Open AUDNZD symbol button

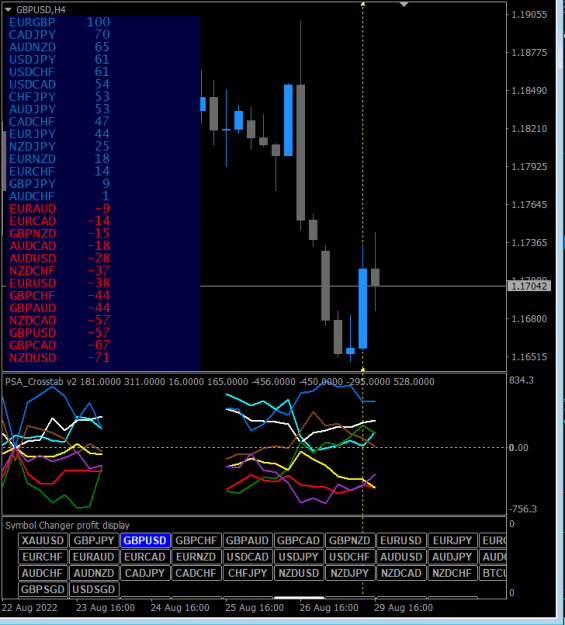point(94,573)
